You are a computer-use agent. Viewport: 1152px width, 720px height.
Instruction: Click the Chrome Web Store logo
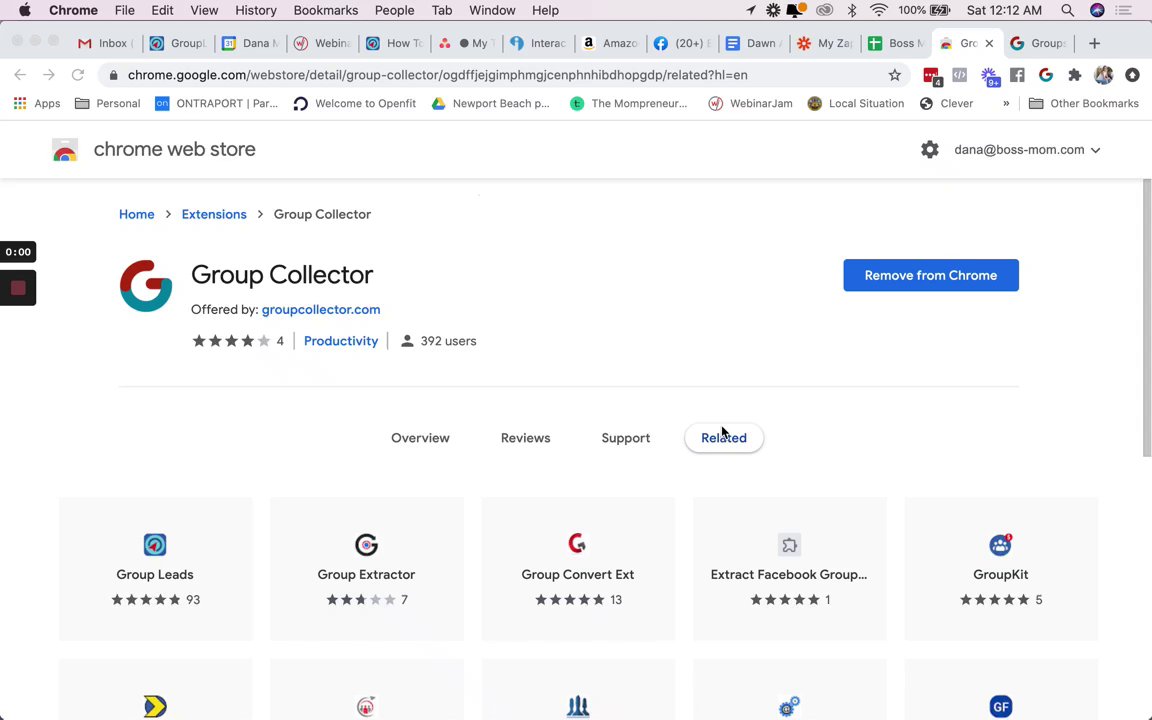coord(65,150)
